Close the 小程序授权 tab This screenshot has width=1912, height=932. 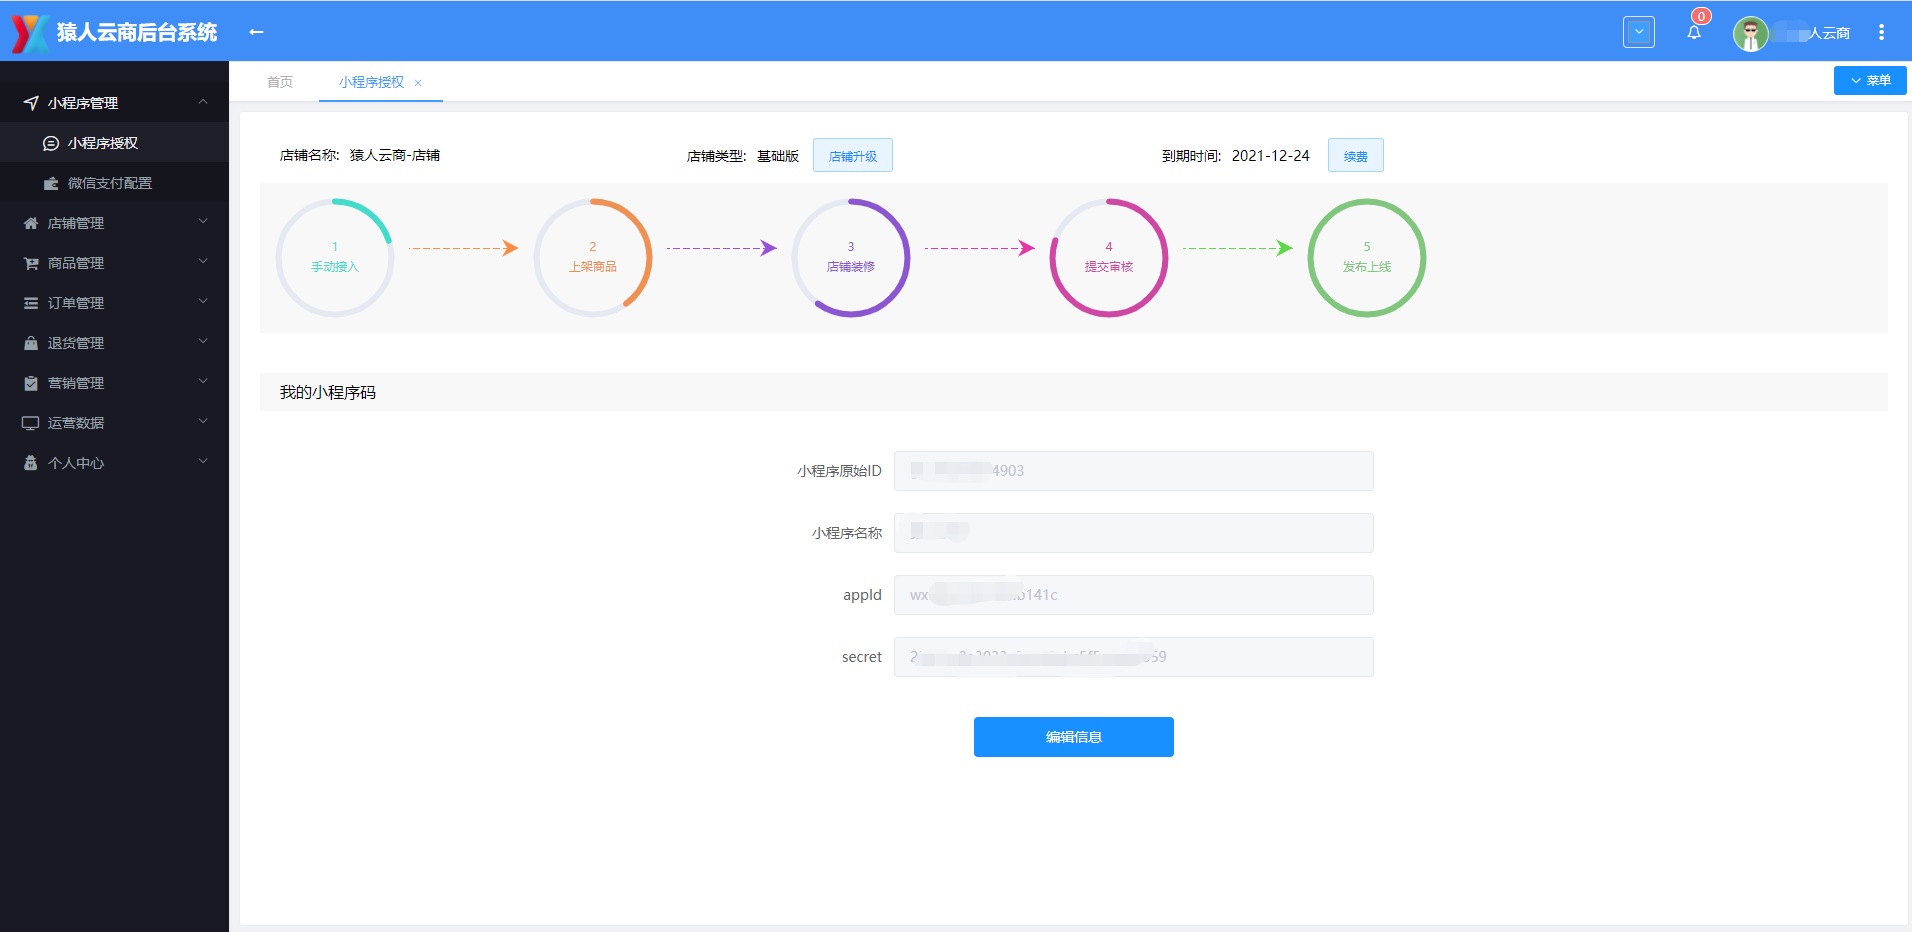coord(418,83)
